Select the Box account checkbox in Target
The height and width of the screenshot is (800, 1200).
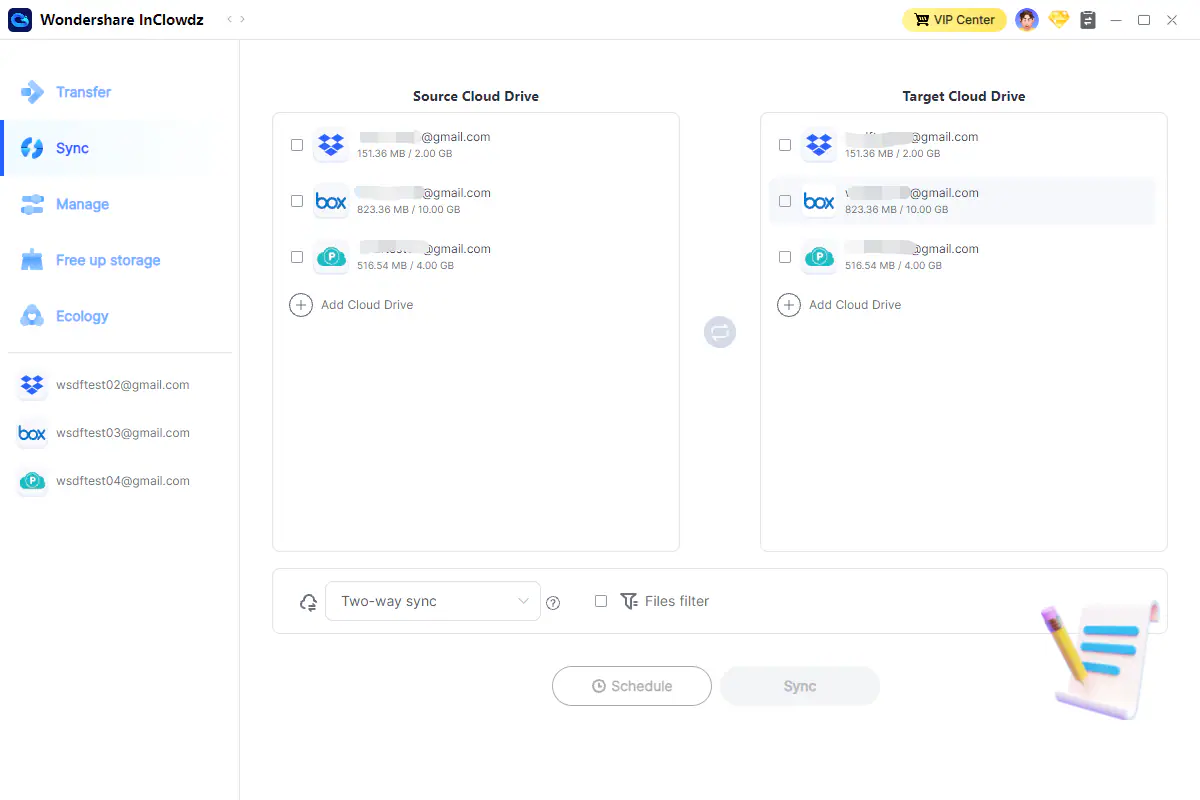[x=785, y=201]
